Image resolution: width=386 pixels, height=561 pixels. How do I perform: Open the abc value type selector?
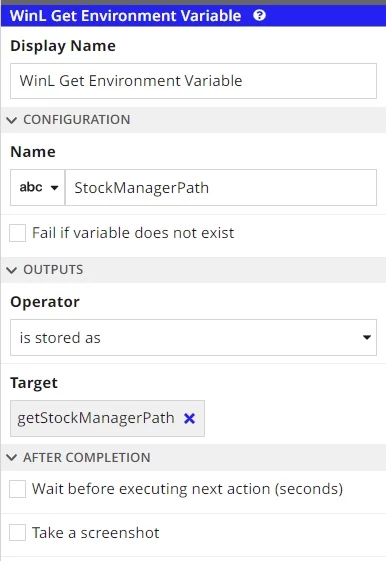click(x=38, y=187)
